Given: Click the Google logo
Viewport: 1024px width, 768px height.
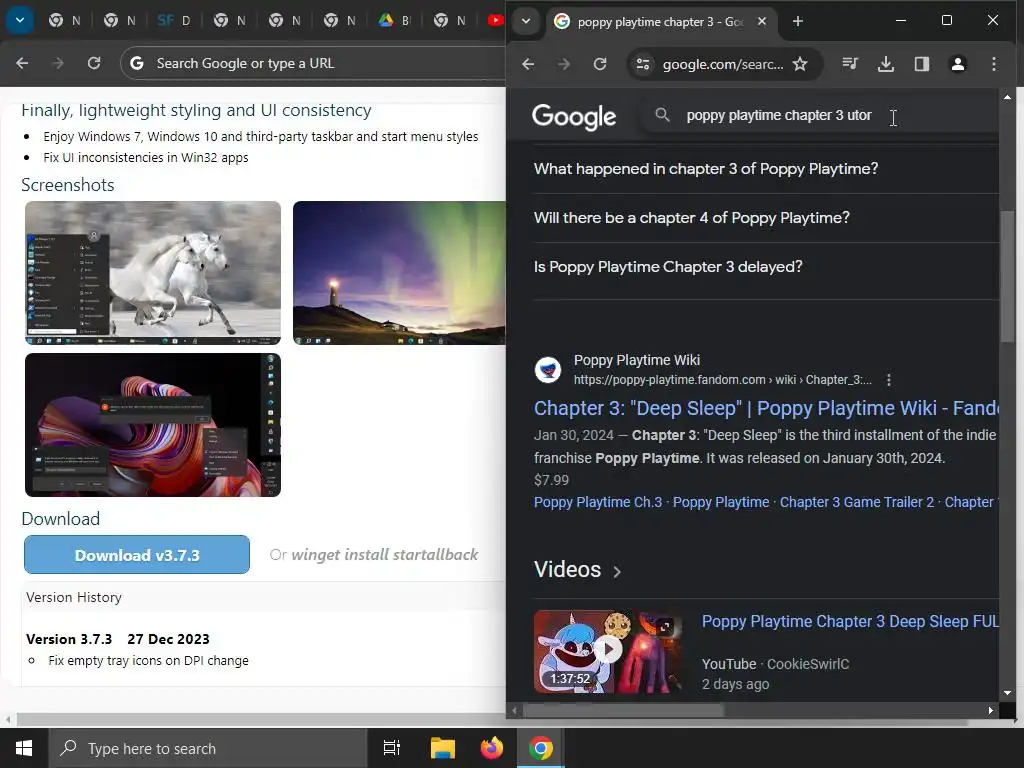Looking at the screenshot, I should [x=573, y=116].
